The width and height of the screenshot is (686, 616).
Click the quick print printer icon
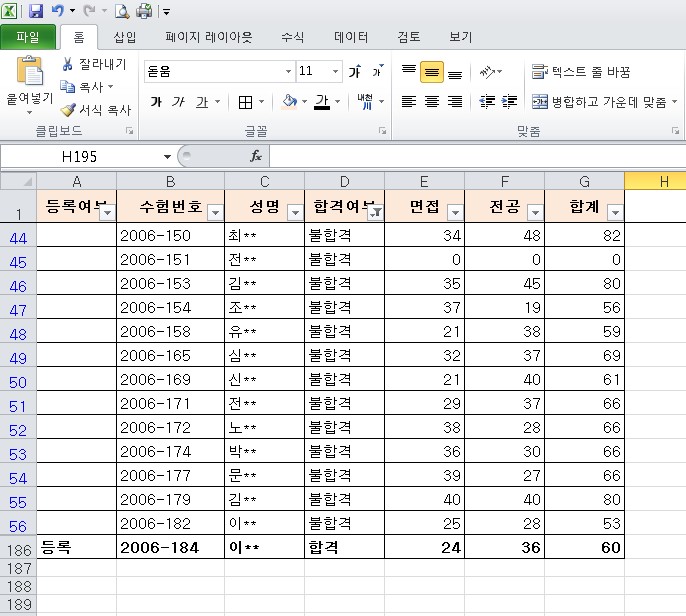[x=144, y=11]
